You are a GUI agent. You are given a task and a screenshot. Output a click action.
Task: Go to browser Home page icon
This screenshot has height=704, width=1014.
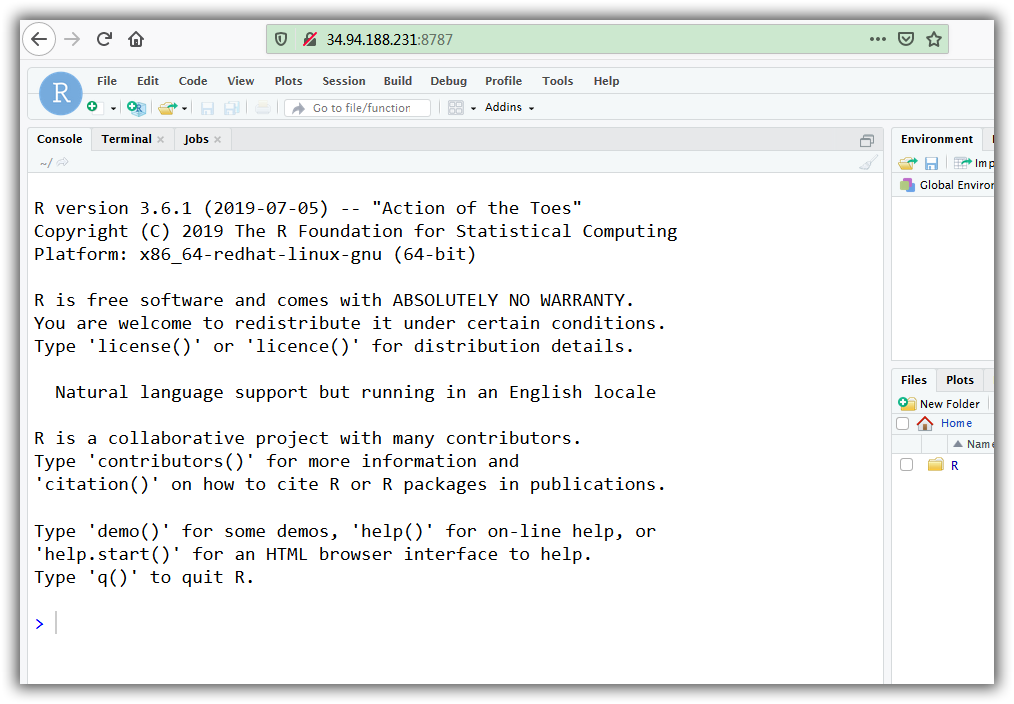[x=136, y=39]
